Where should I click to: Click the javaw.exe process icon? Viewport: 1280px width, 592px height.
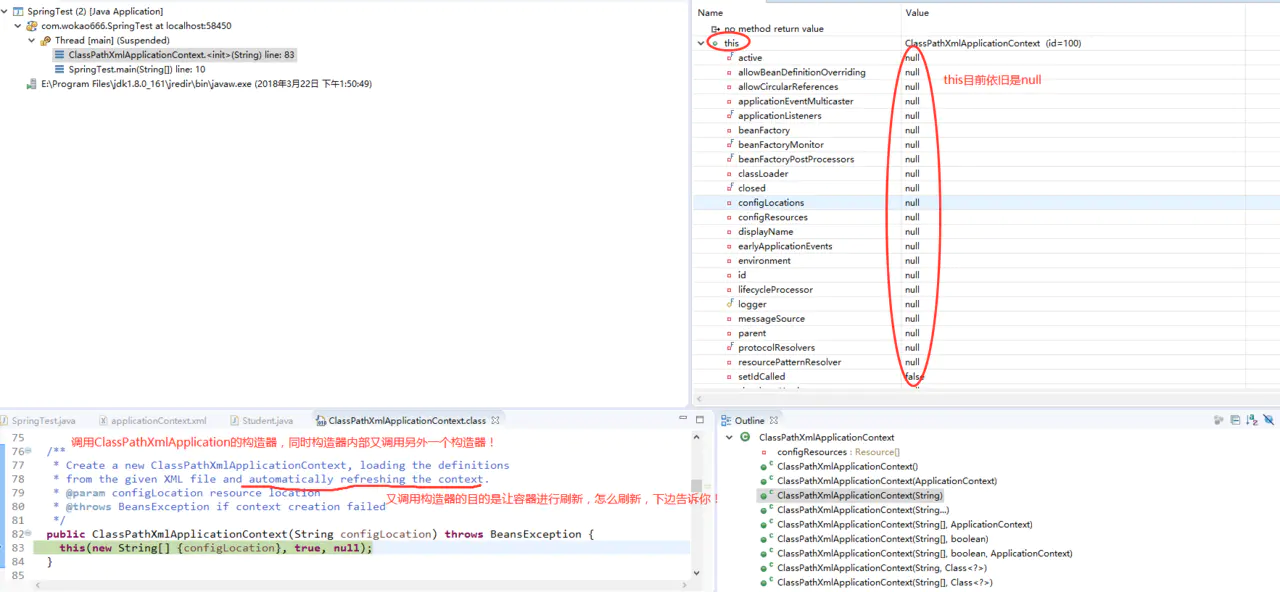[32, 84]
